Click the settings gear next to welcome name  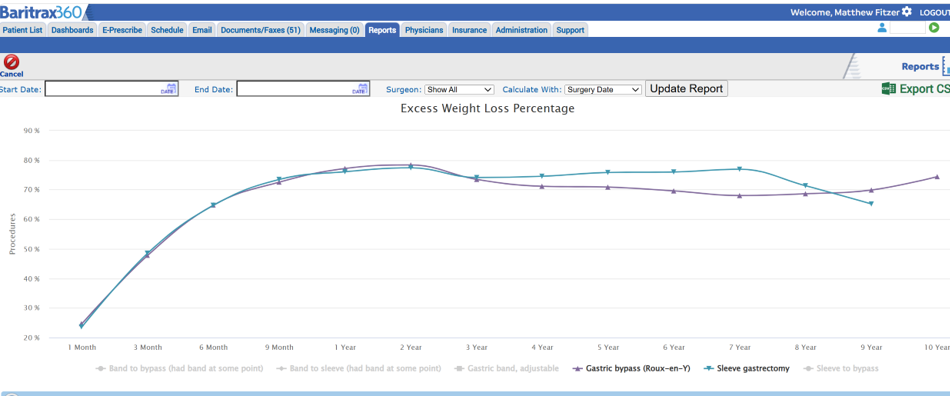906,12
